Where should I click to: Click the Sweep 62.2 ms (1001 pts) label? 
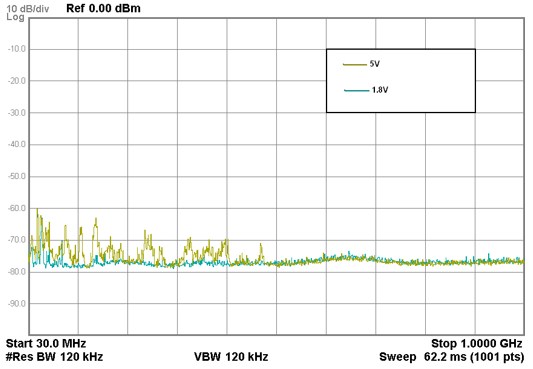click(452, 357)
